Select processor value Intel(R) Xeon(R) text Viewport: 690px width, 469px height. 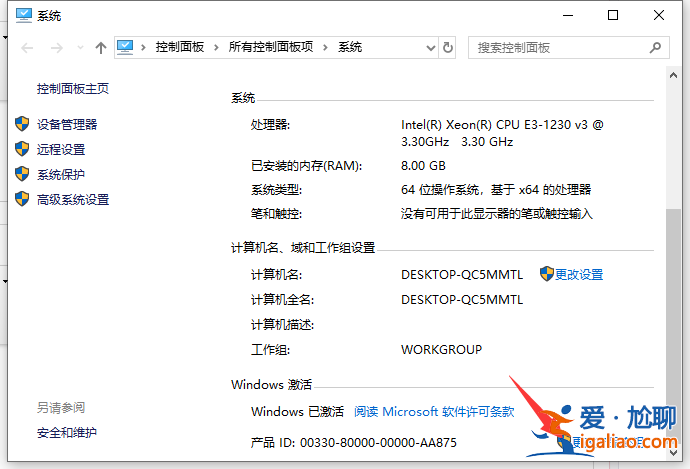[502, 133]
